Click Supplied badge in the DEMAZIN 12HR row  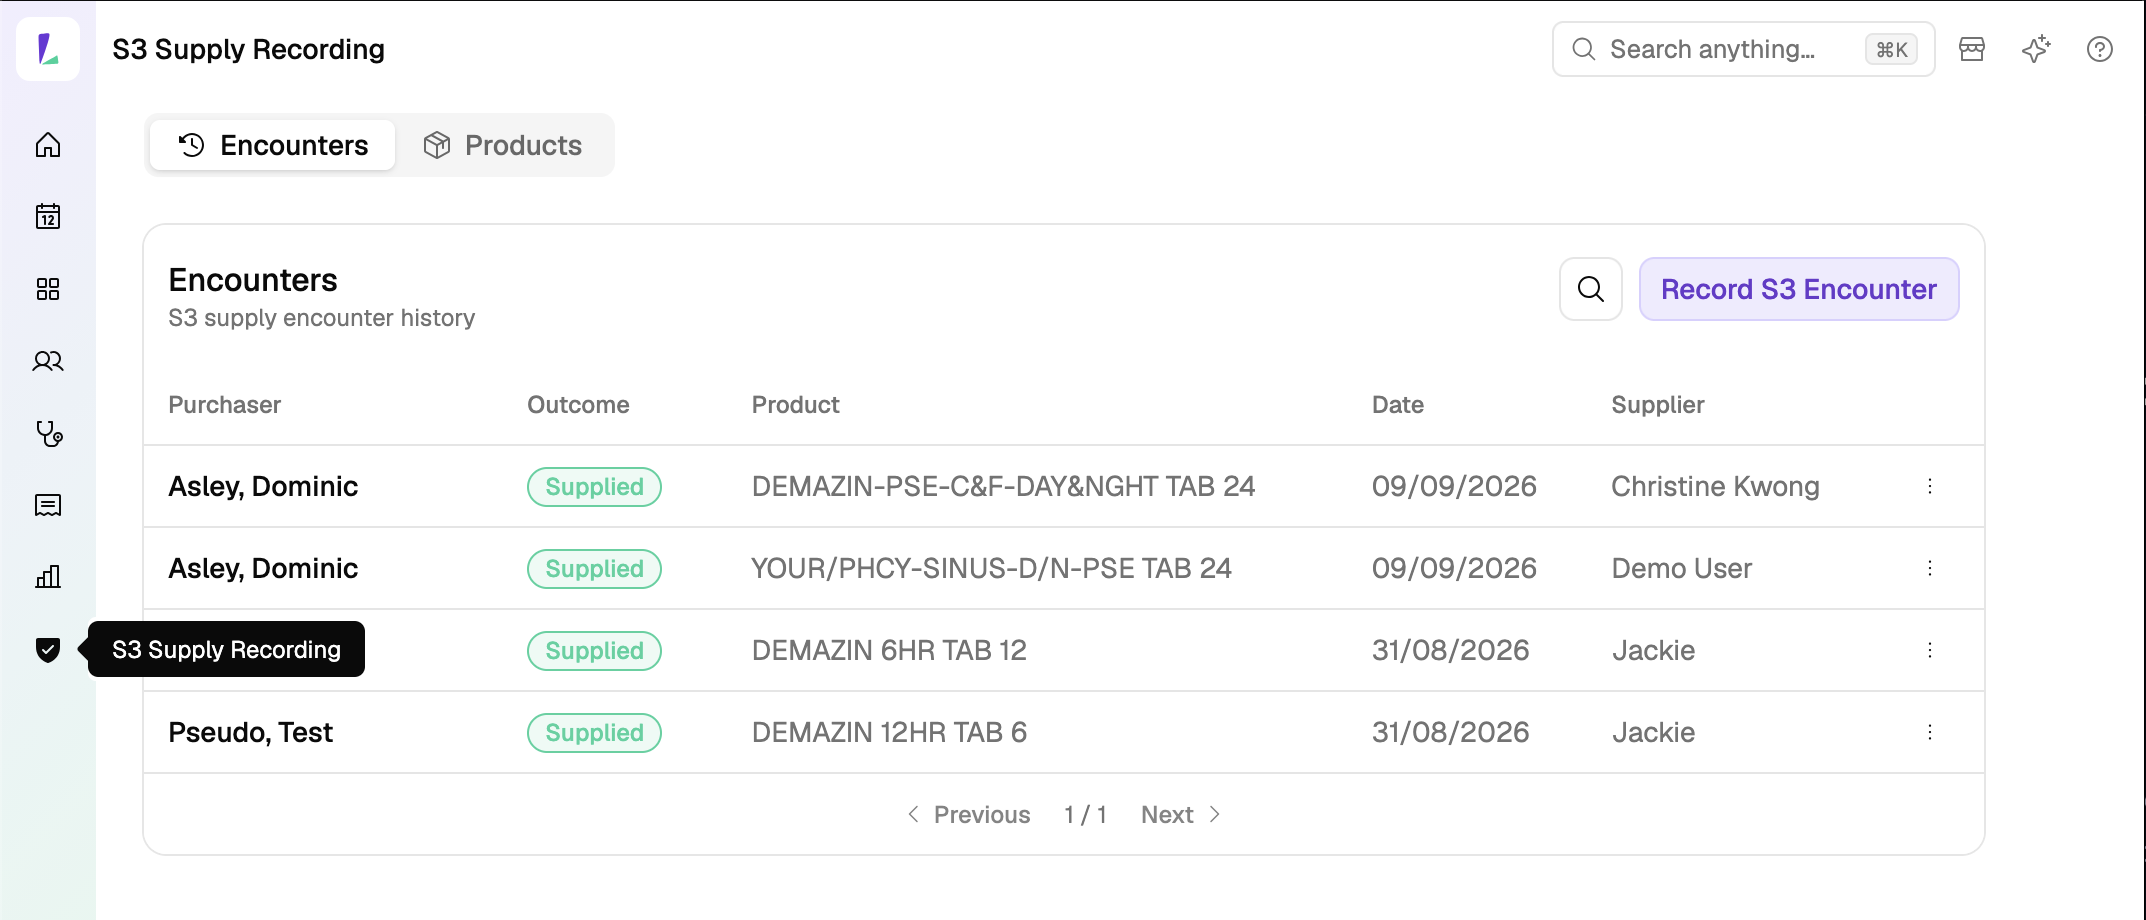pos(594,733)
